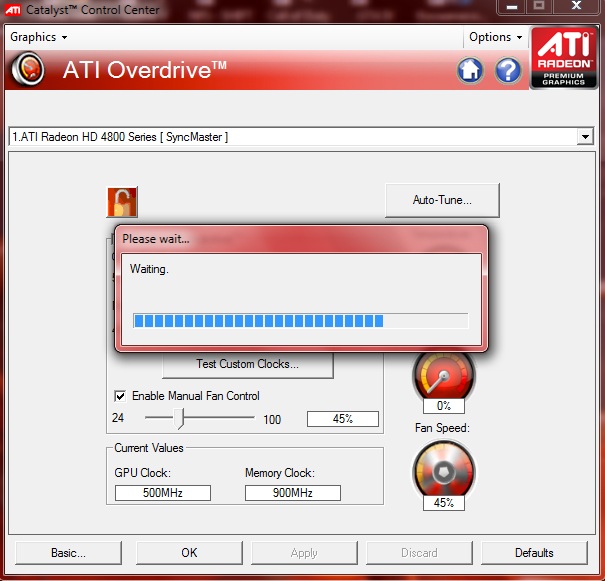The image size is (605, 581).
Task: Restore settings with Defaults button
Action: pos(534,553)
